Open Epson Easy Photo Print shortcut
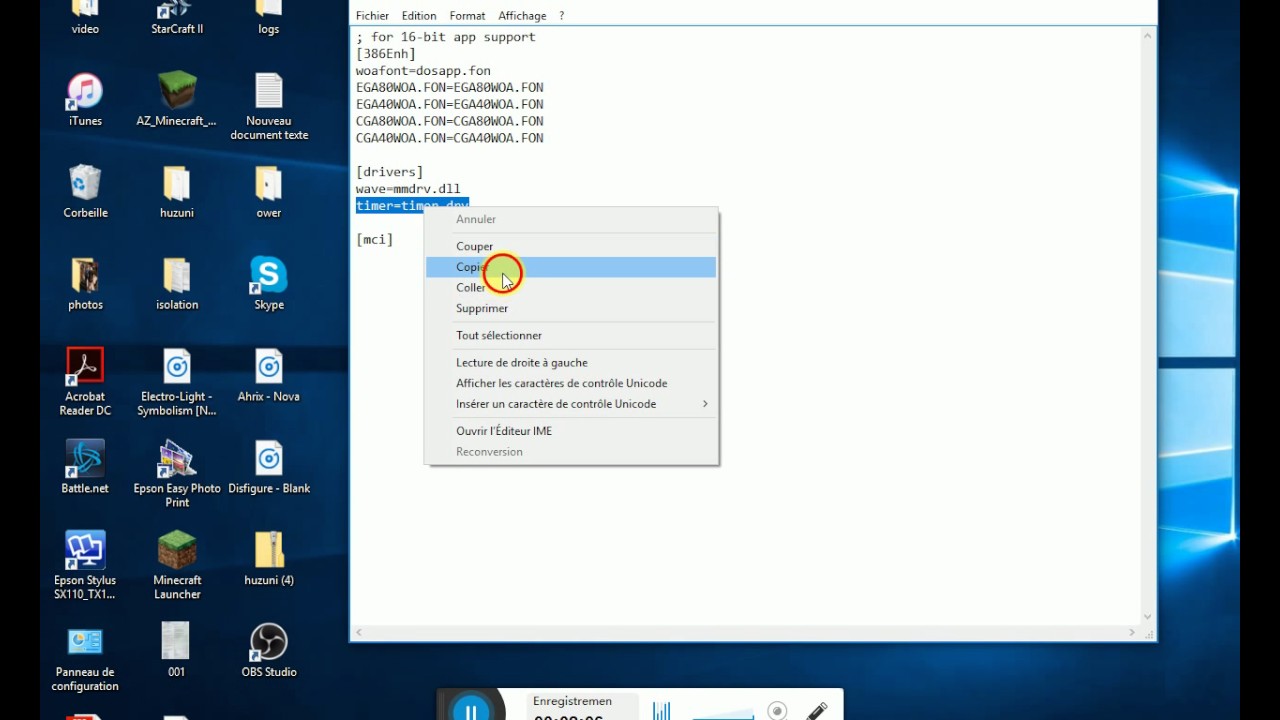The image size is (1280, 720). click(x=177, y=474)
